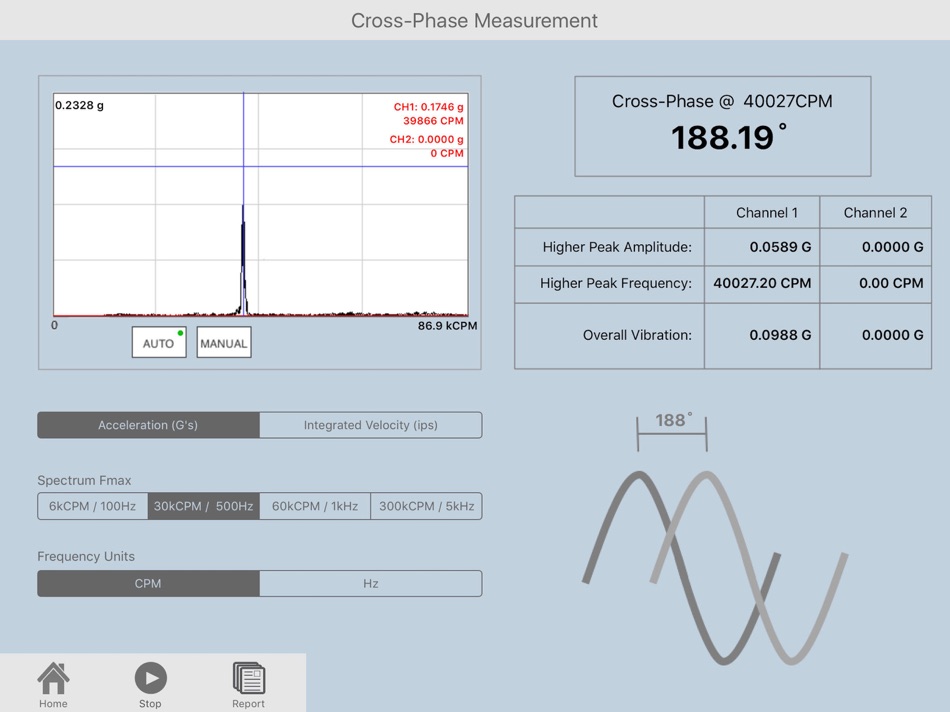The image size is (950, 712).
Task: Click the Channel 2 column header
Action: pos(875,213)
